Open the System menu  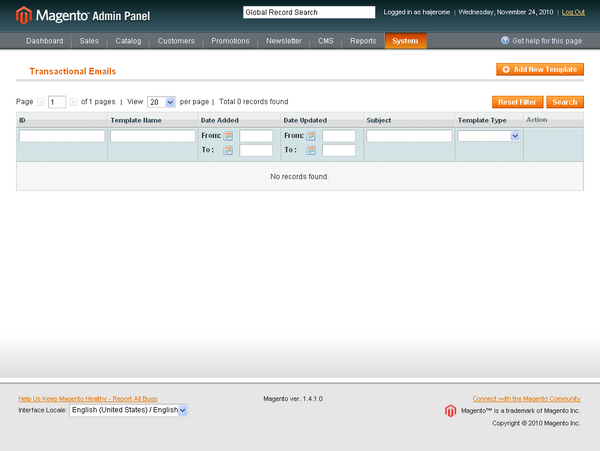tap(405, 41)
